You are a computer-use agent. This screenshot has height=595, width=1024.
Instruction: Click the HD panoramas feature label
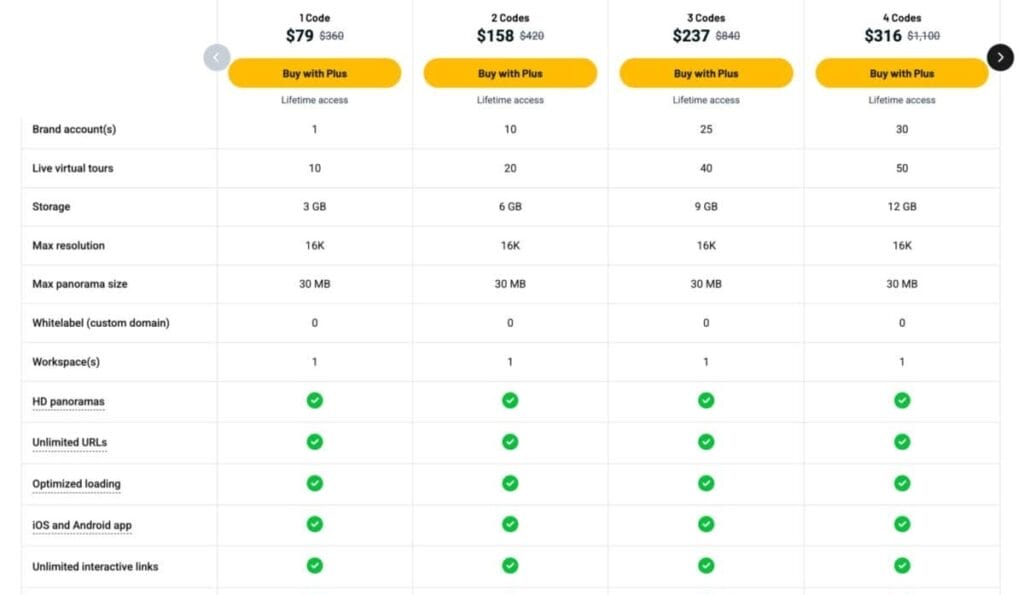pyautogui.click(x=68, y=402)
